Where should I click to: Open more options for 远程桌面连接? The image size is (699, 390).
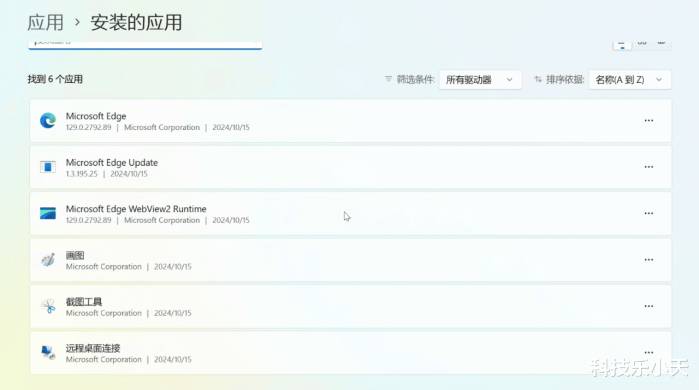point(649,352)
